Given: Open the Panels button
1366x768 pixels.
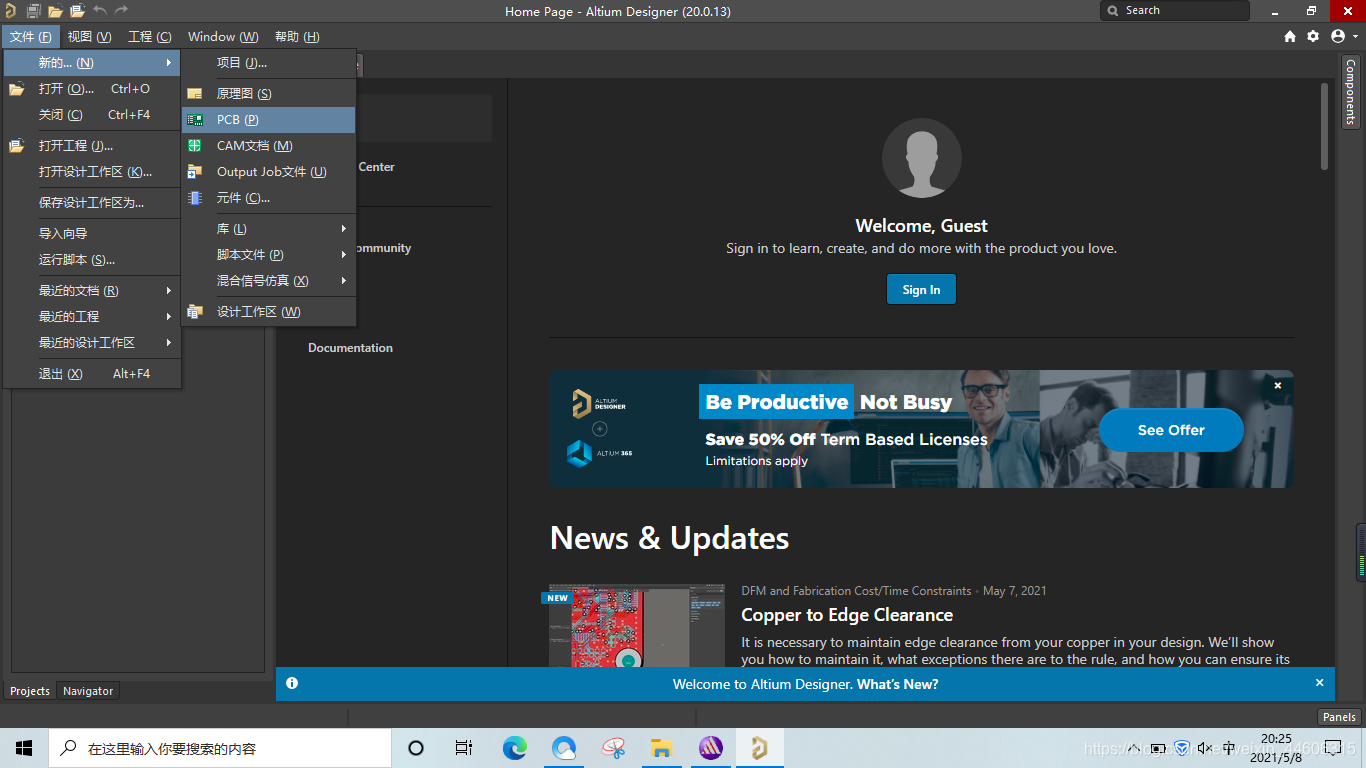Looking at the screenshot, I should click(x=1339, y=717).
